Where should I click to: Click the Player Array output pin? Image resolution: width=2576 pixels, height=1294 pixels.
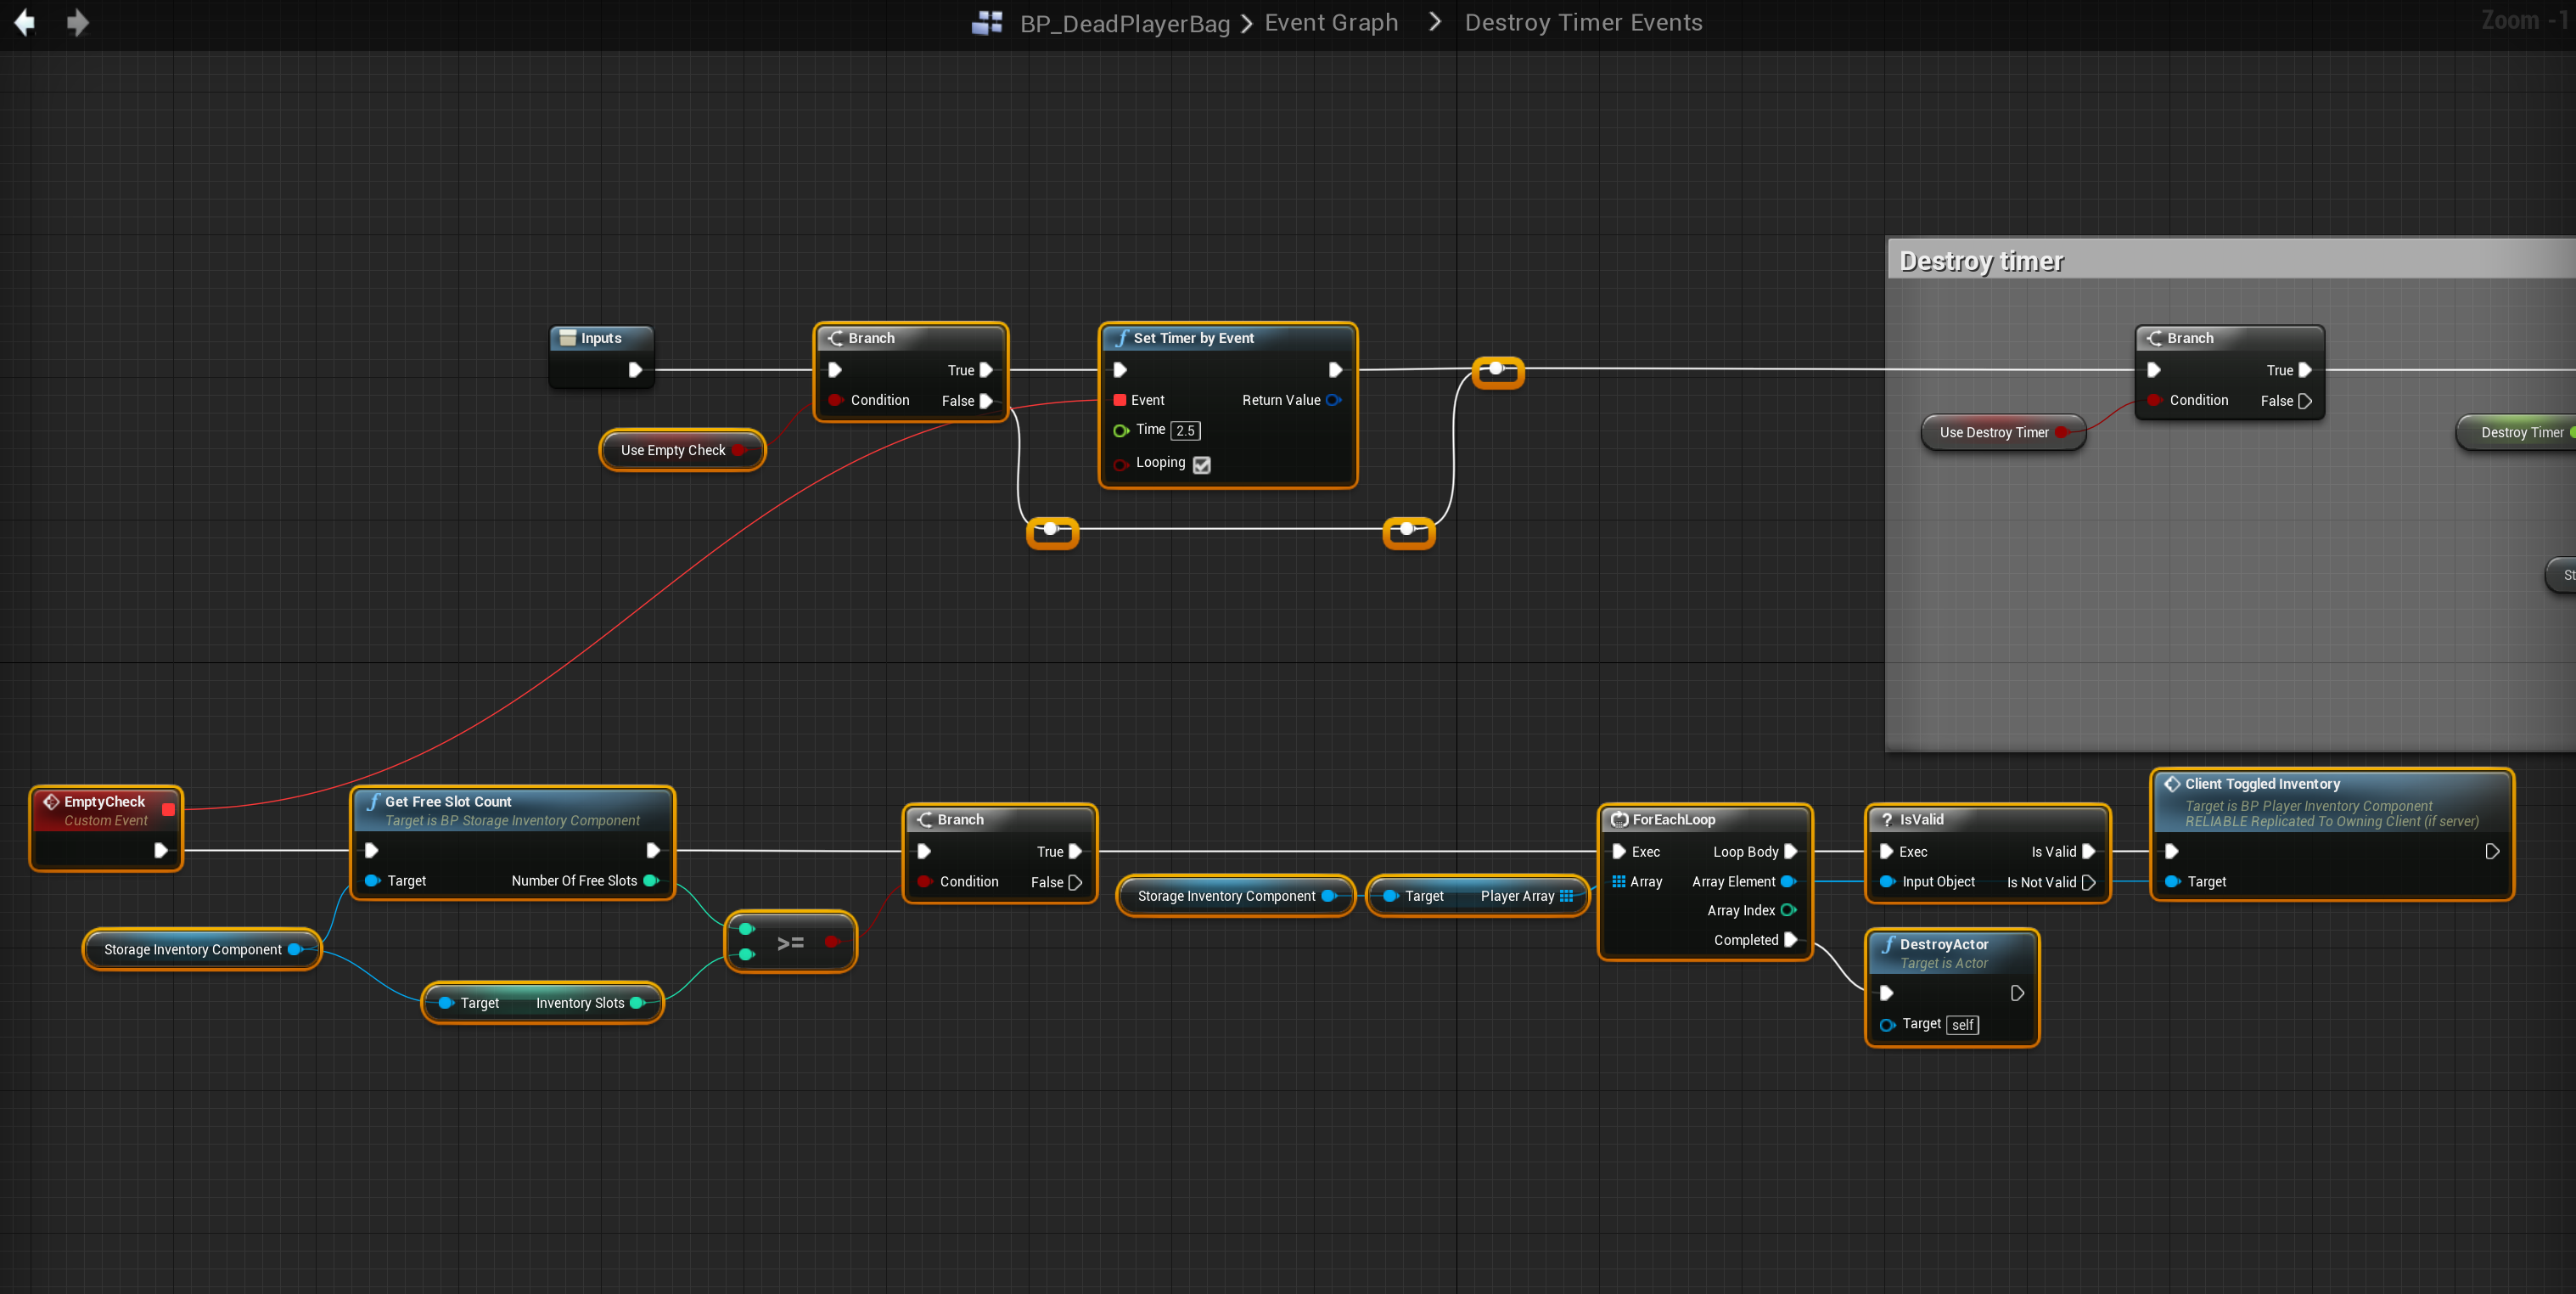click(x=1566, y=896)
